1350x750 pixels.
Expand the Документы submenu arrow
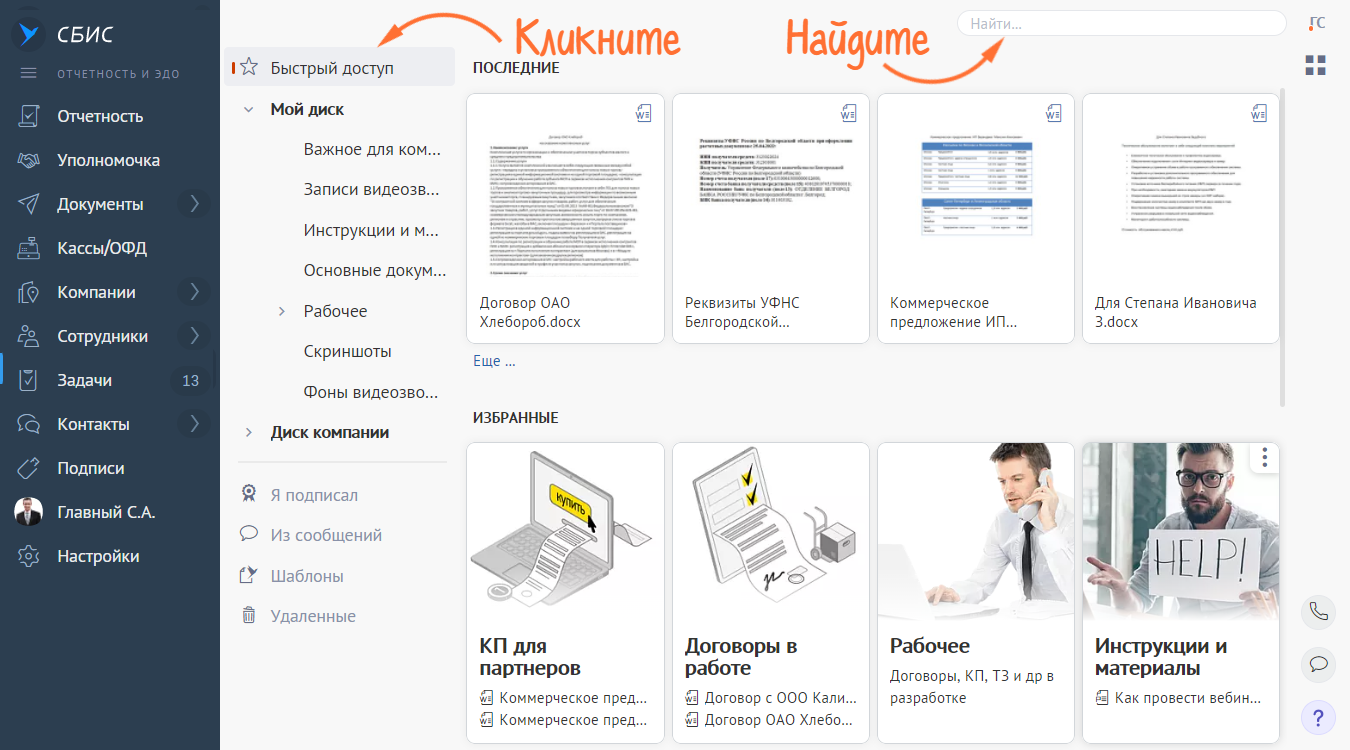click(x=194, y=204)
